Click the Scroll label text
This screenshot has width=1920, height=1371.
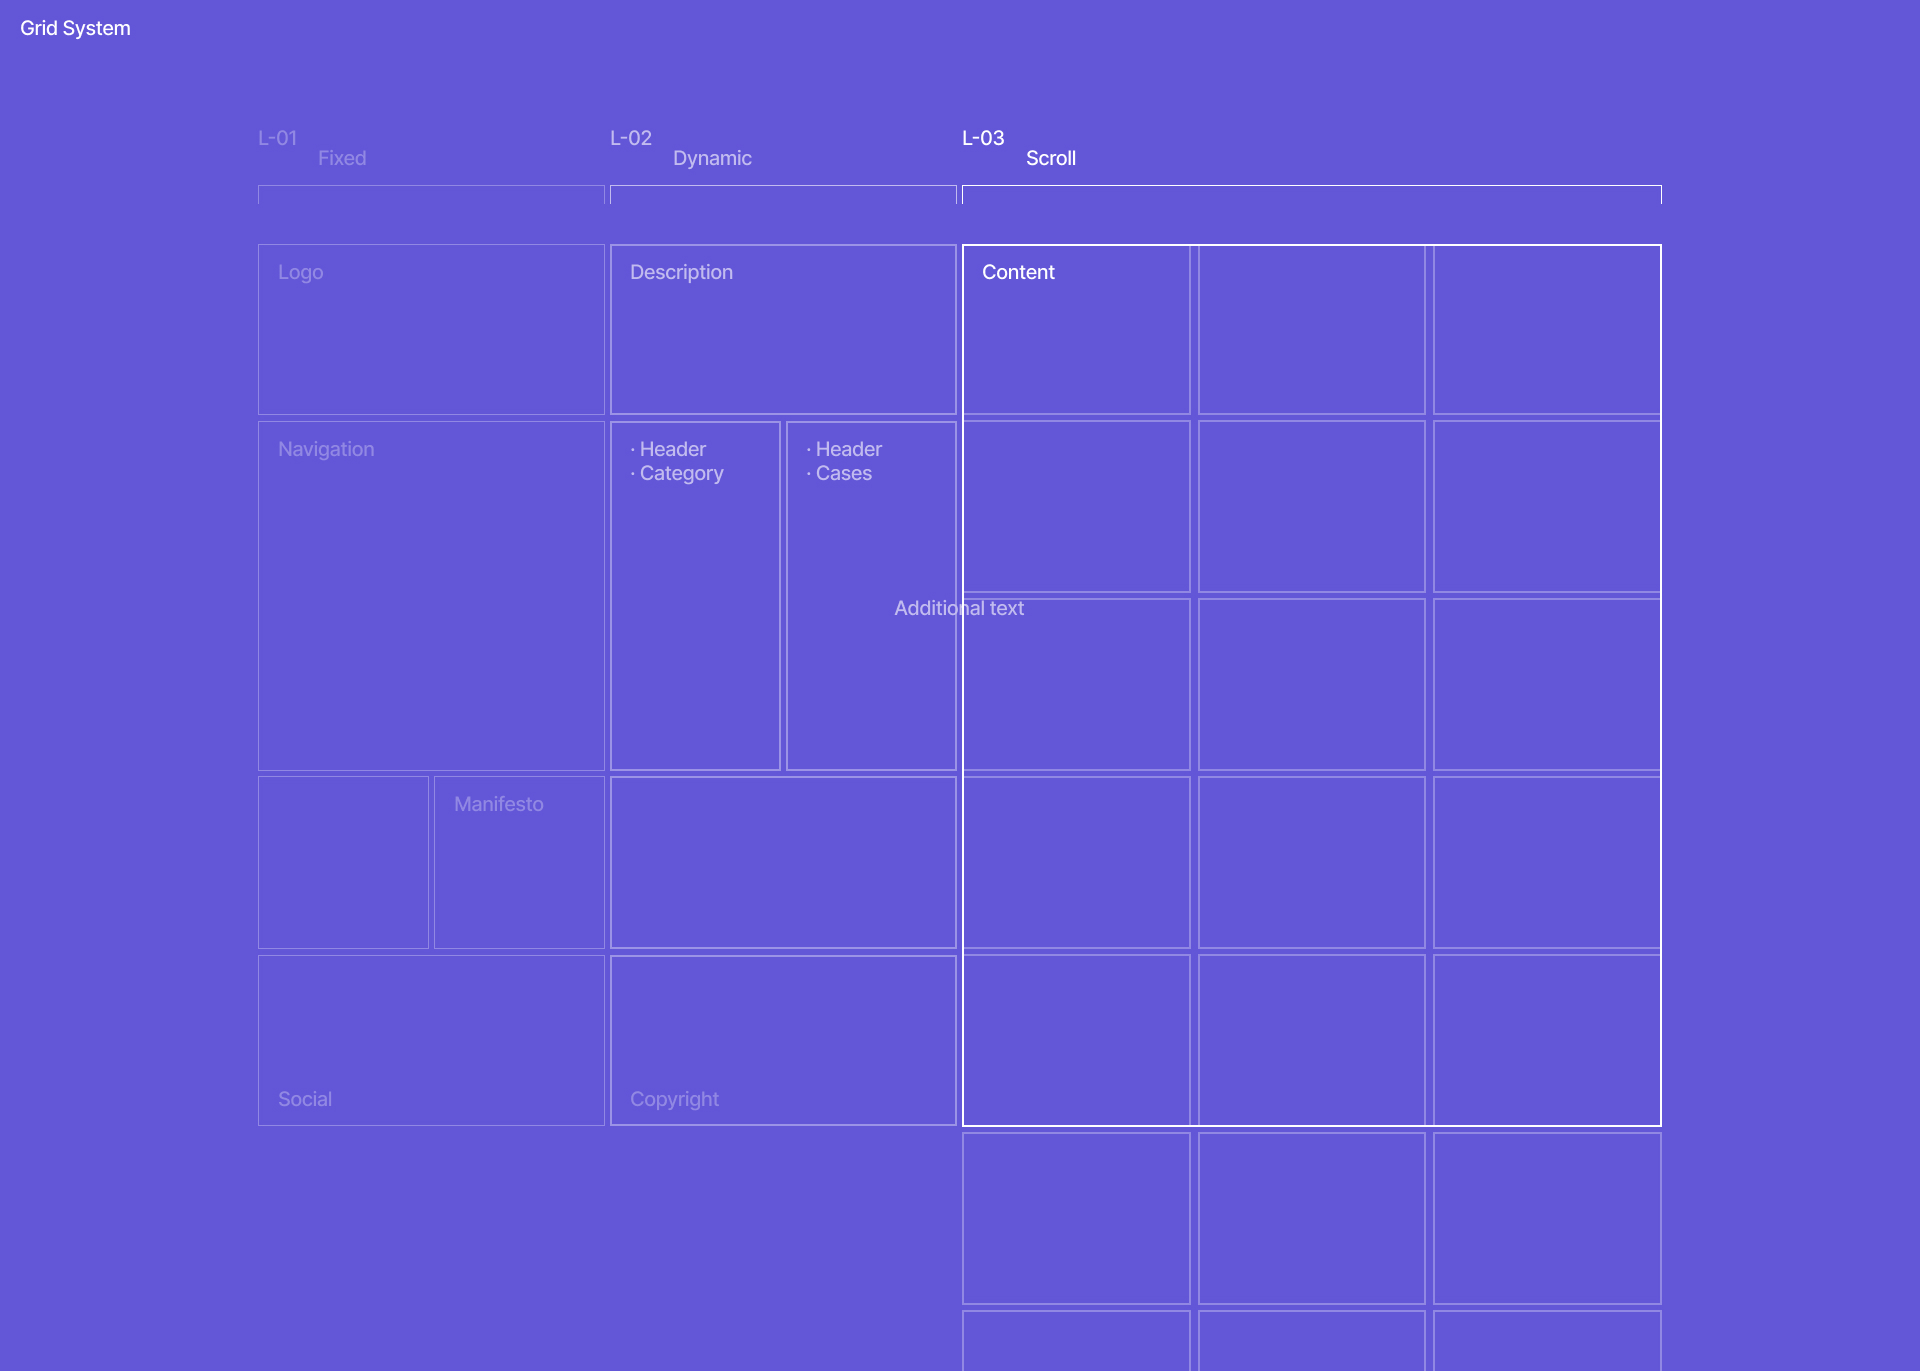[x=1051, y=158]
